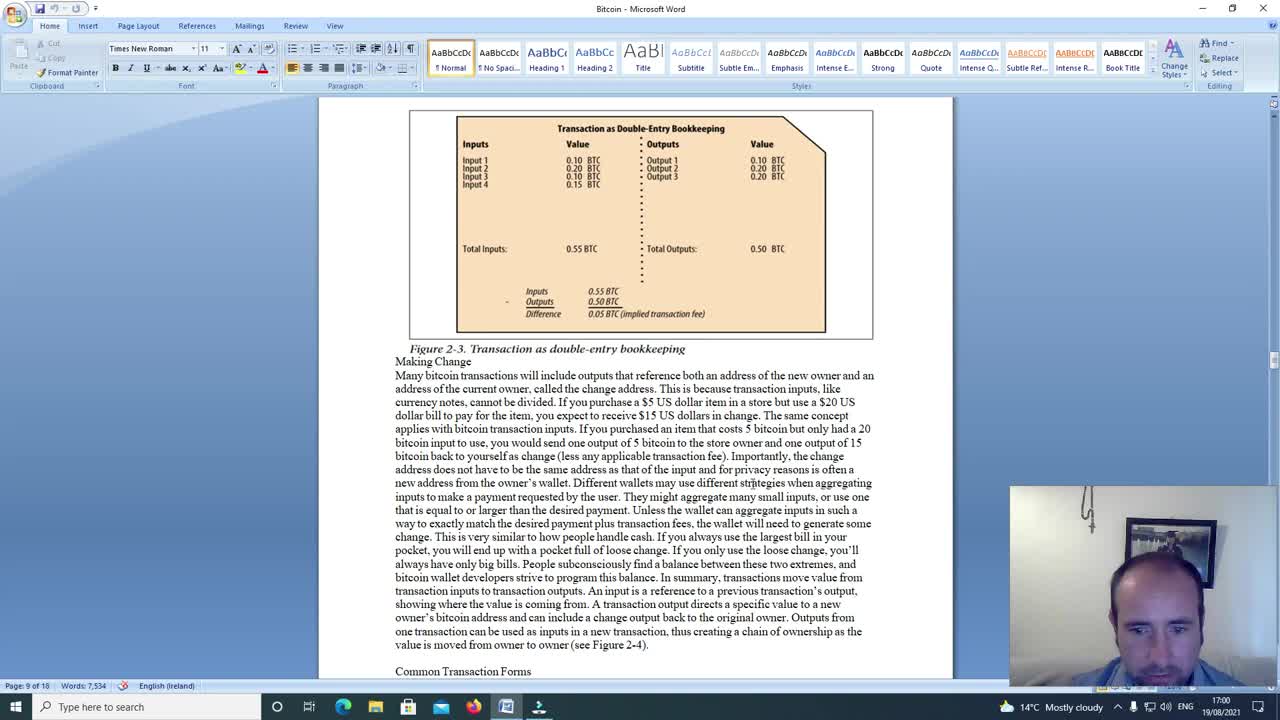The image size is (1280, 720).
Task: Increase paragraph indent
Action: point(376,48)
